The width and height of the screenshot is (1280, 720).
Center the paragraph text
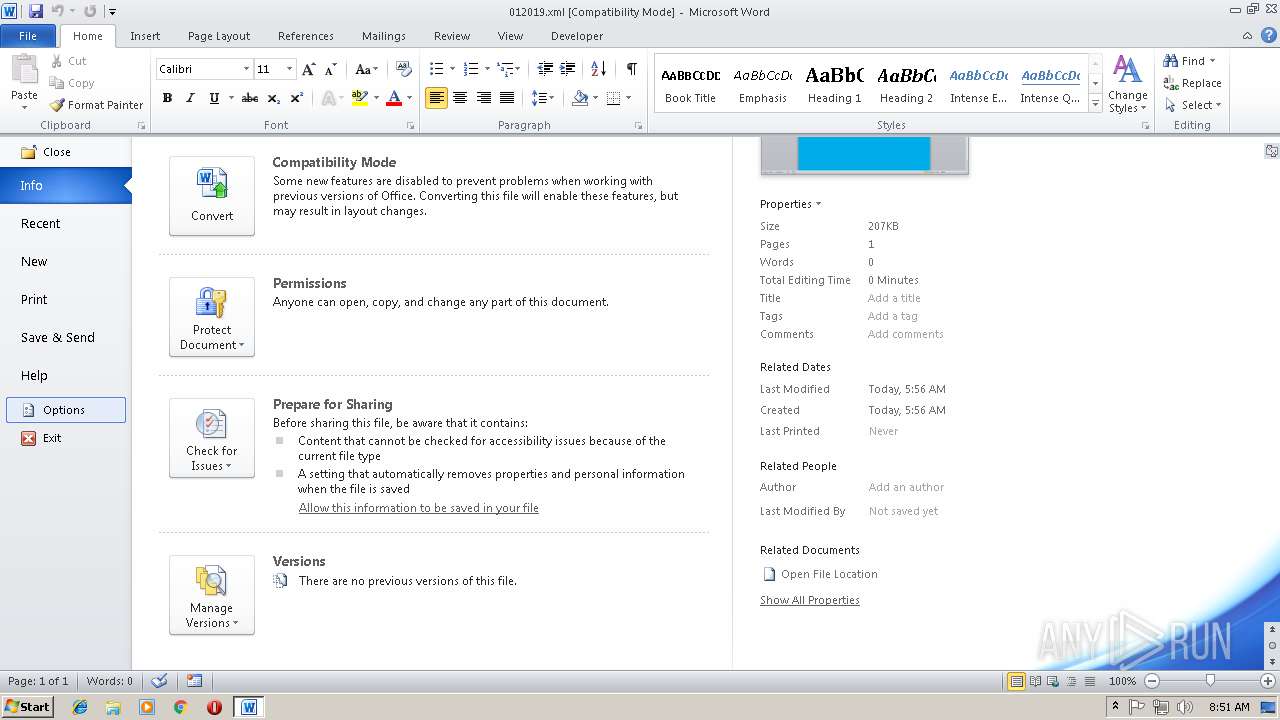click(460, 98)
